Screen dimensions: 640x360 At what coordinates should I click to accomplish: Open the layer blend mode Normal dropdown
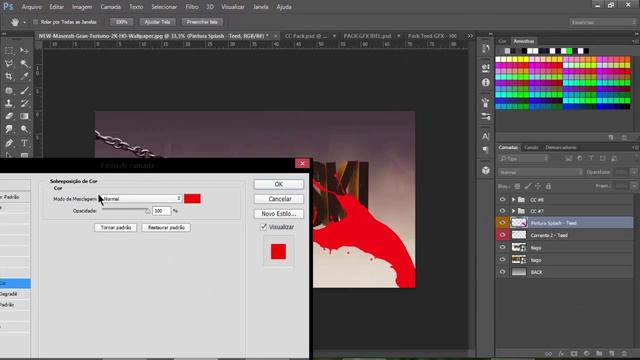[x=540, y=172]
